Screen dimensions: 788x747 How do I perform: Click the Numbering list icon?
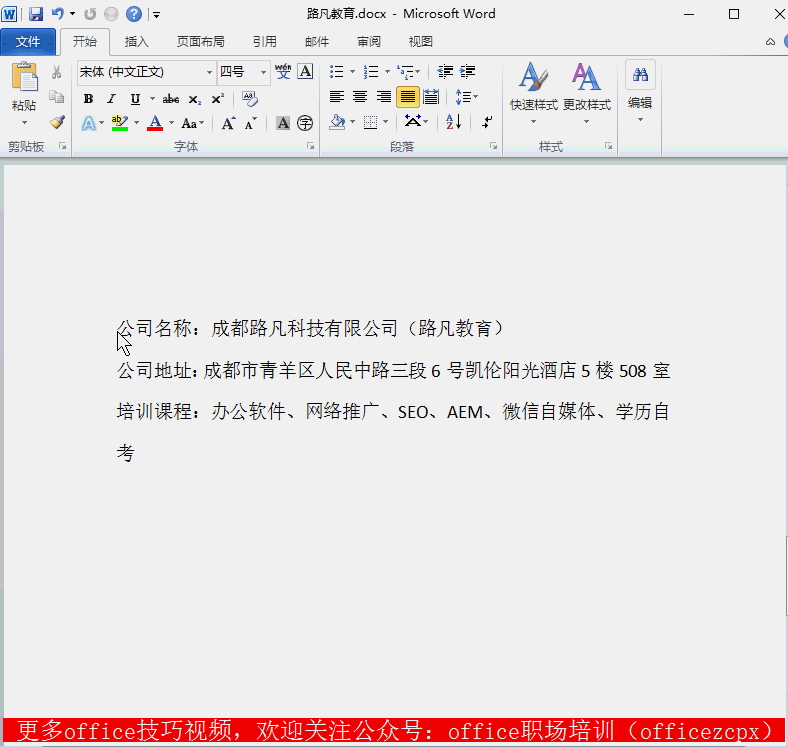pos(371,71)
